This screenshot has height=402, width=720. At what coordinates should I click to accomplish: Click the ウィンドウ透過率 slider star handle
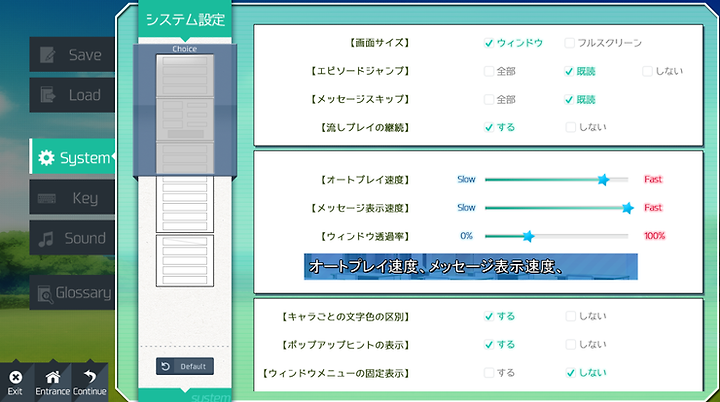(528, 236)
